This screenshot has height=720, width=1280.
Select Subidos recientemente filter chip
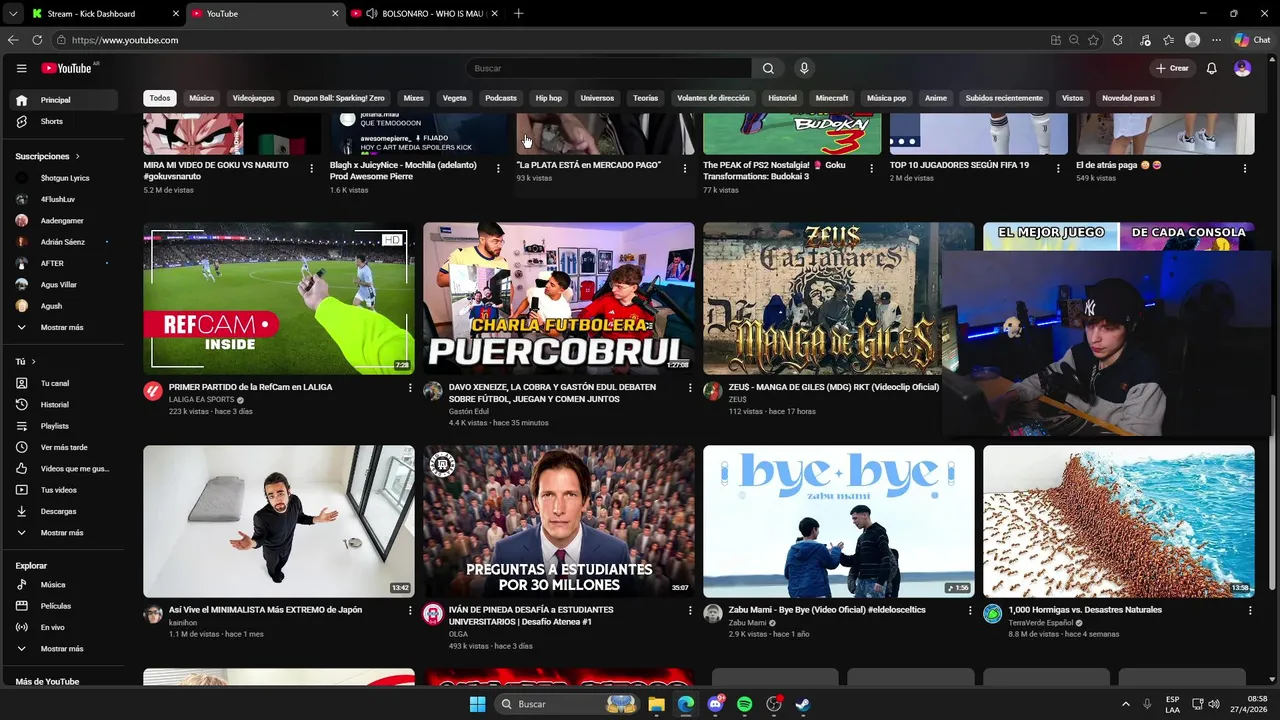[x=1004, y=98]
